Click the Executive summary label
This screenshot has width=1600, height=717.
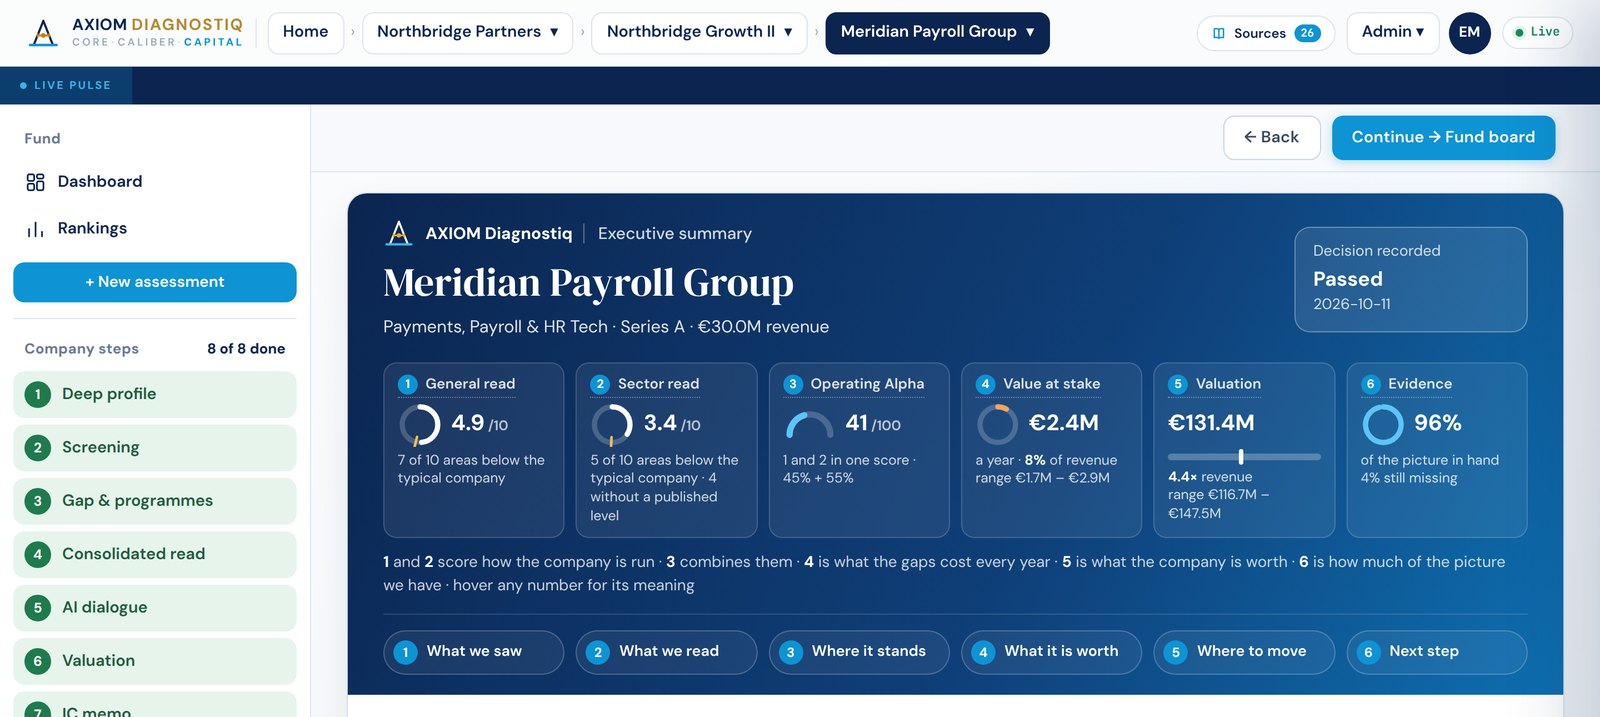pos(675,234)
